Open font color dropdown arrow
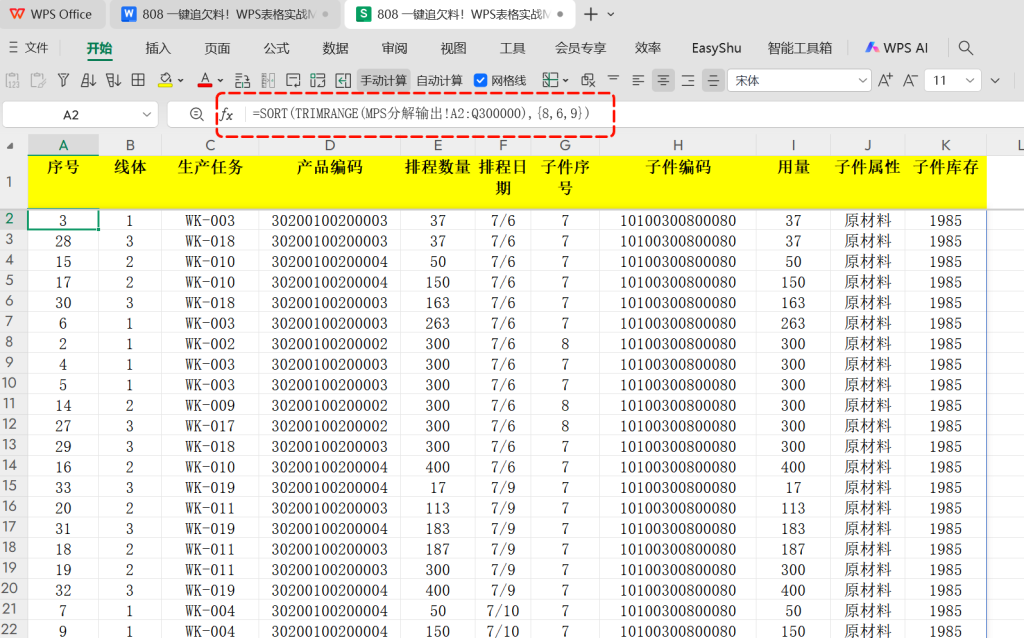The width and height of the screenshot is (1024, 638). (220, 81)
